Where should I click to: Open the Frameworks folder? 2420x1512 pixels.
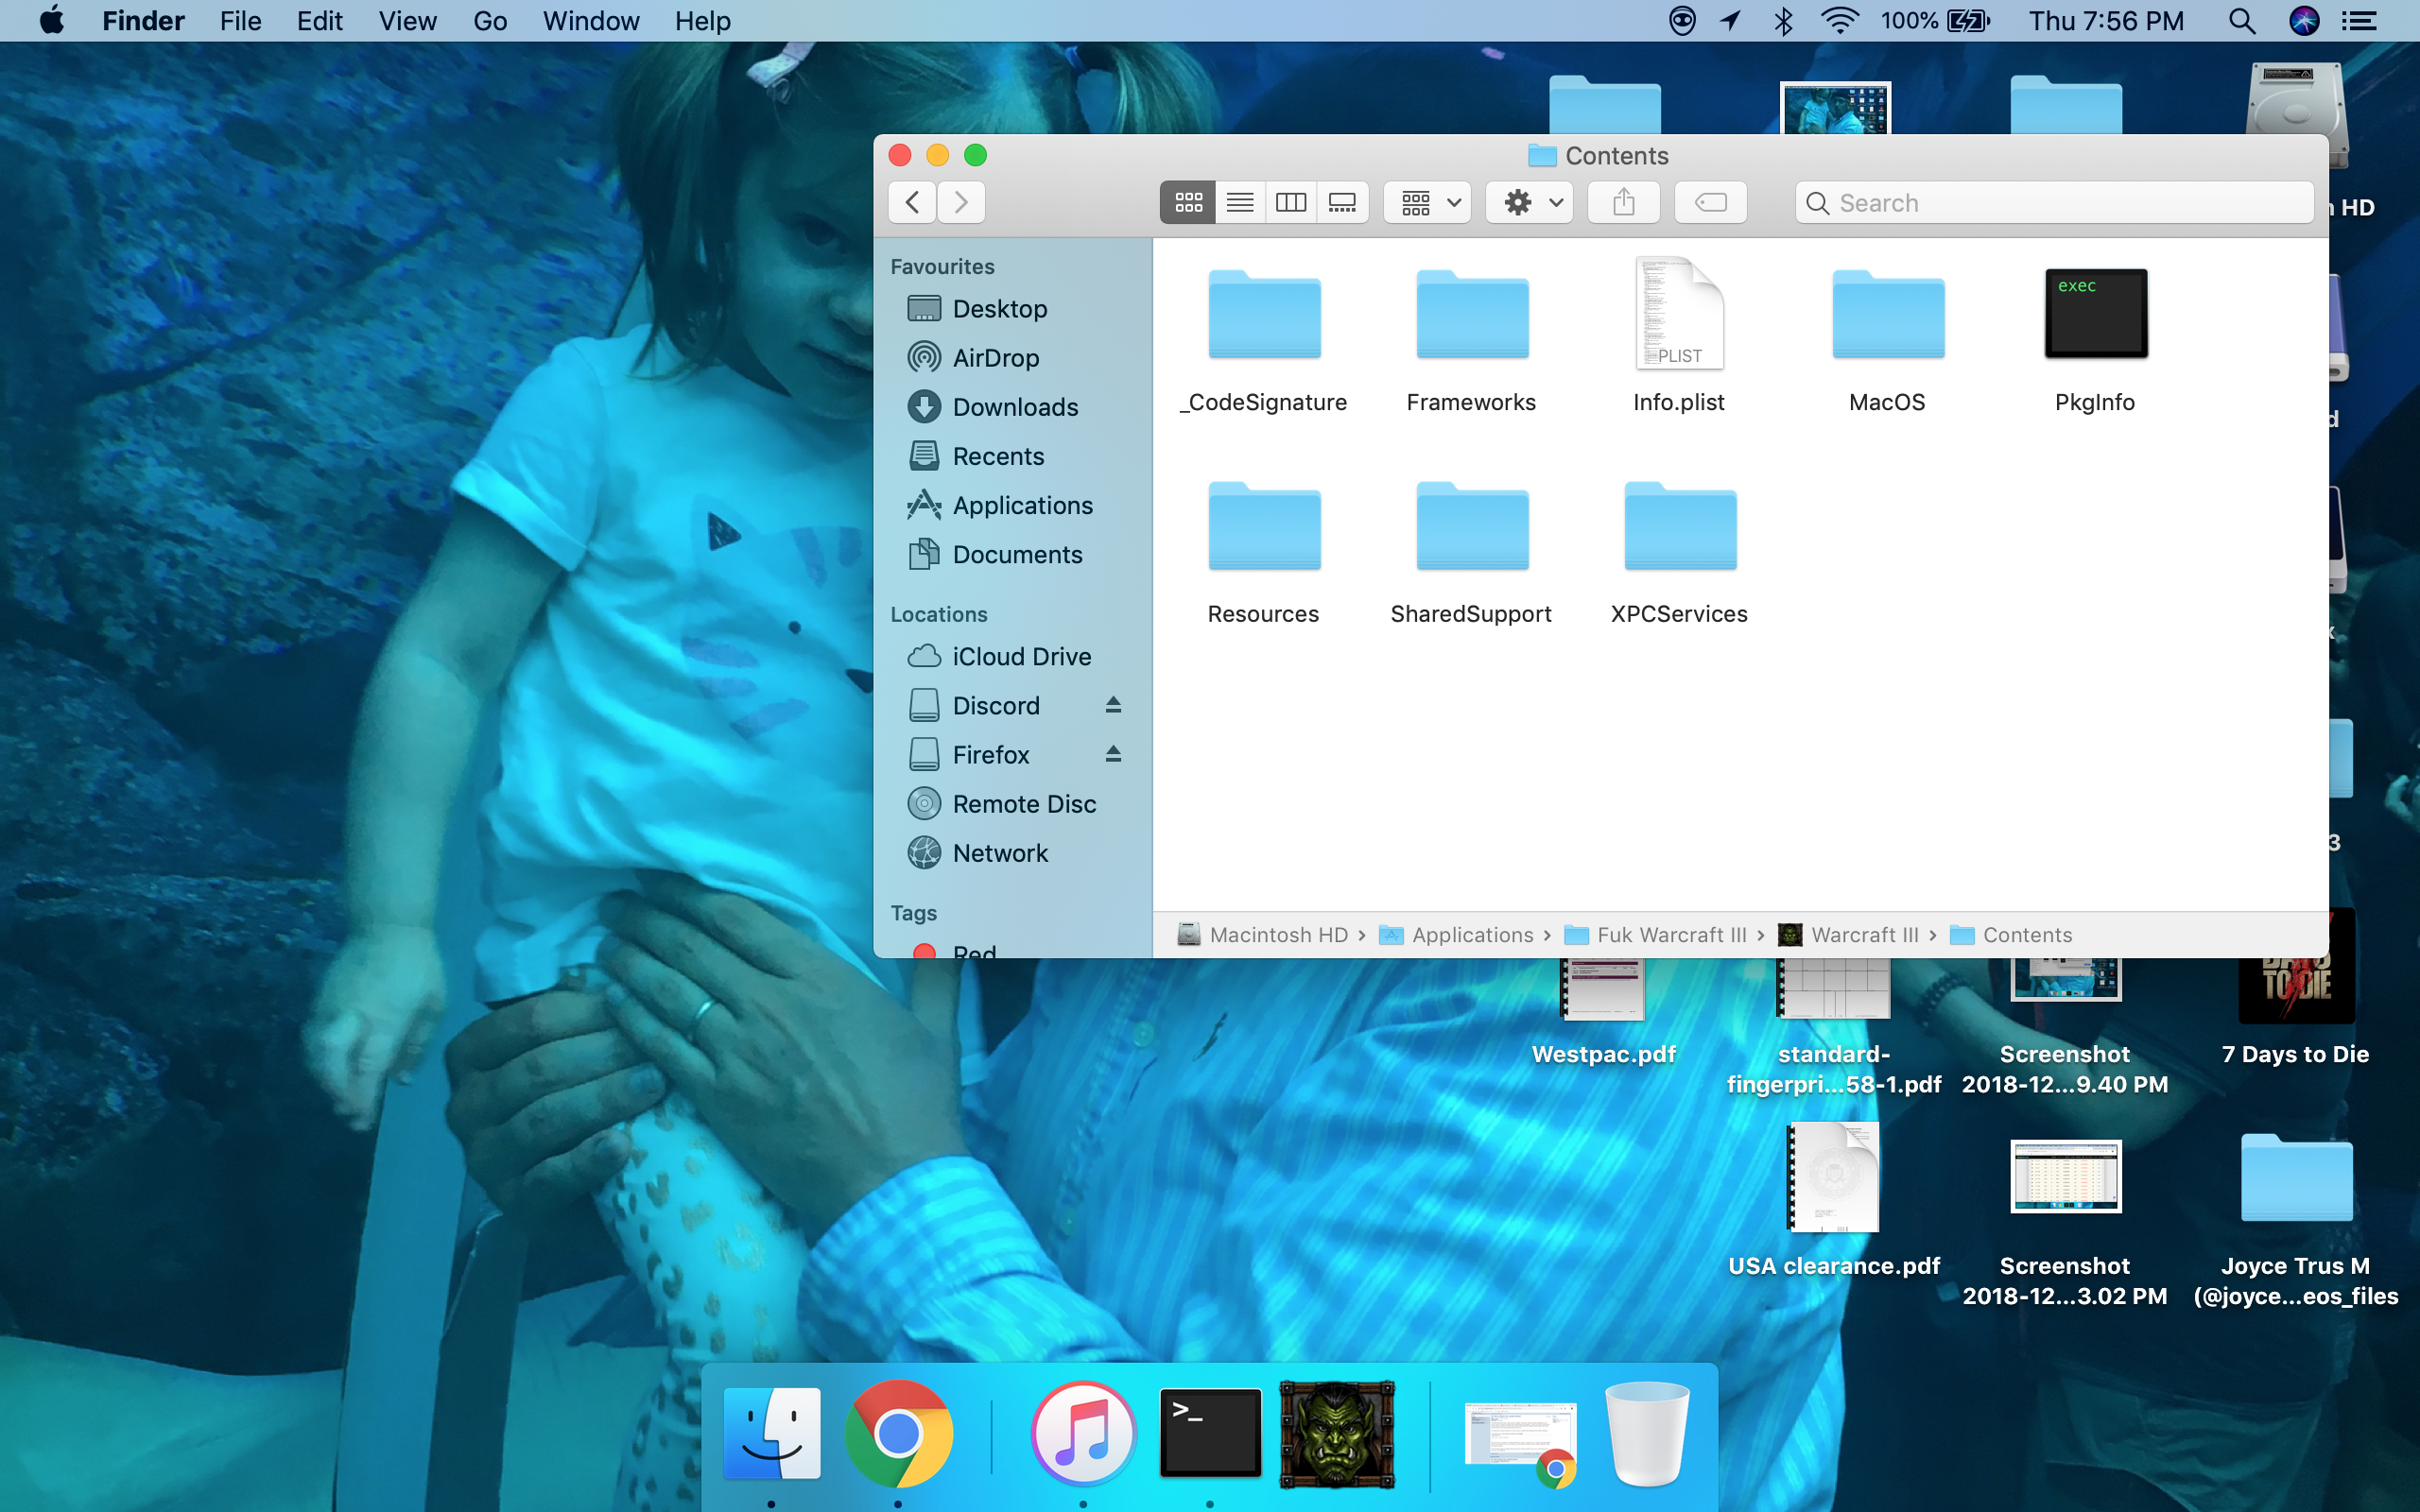click(1472, 316)
